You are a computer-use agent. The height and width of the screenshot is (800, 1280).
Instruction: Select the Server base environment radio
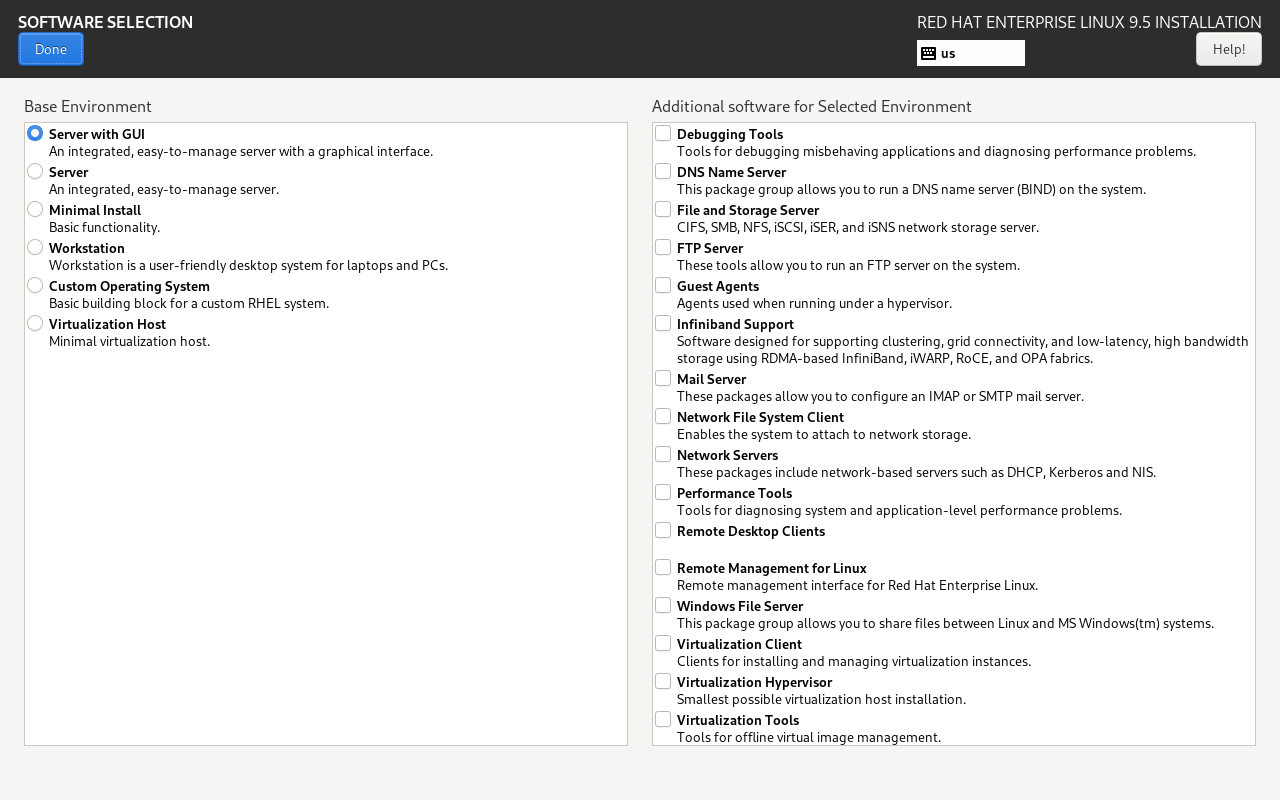coord(35,171)
